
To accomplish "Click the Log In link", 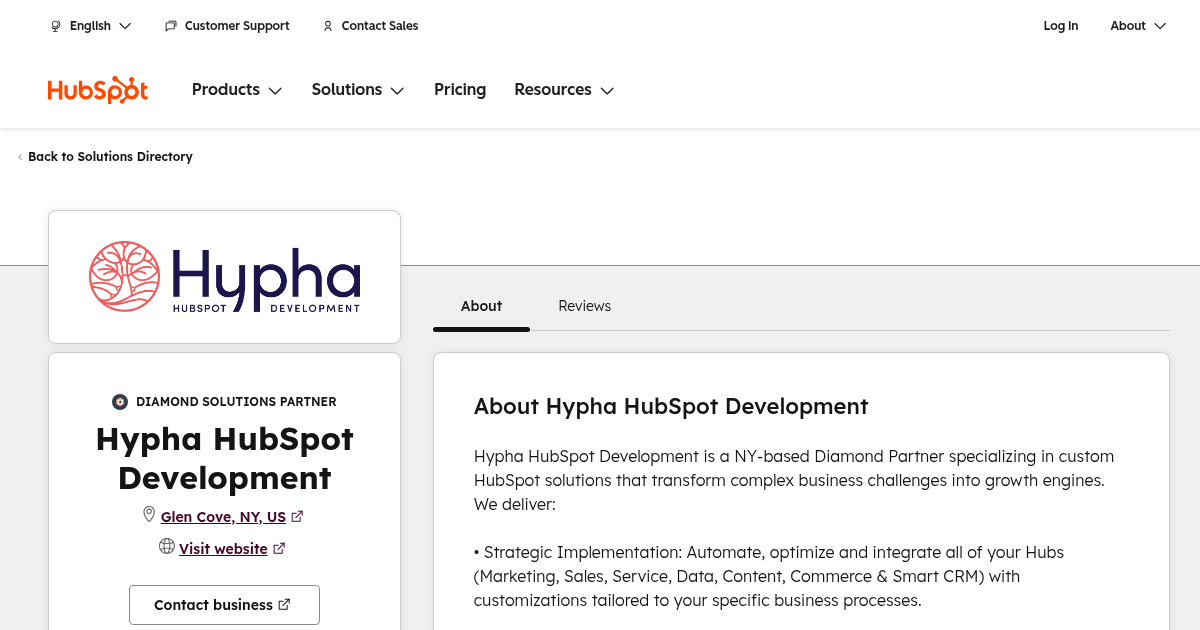I will click(1061, 26).
